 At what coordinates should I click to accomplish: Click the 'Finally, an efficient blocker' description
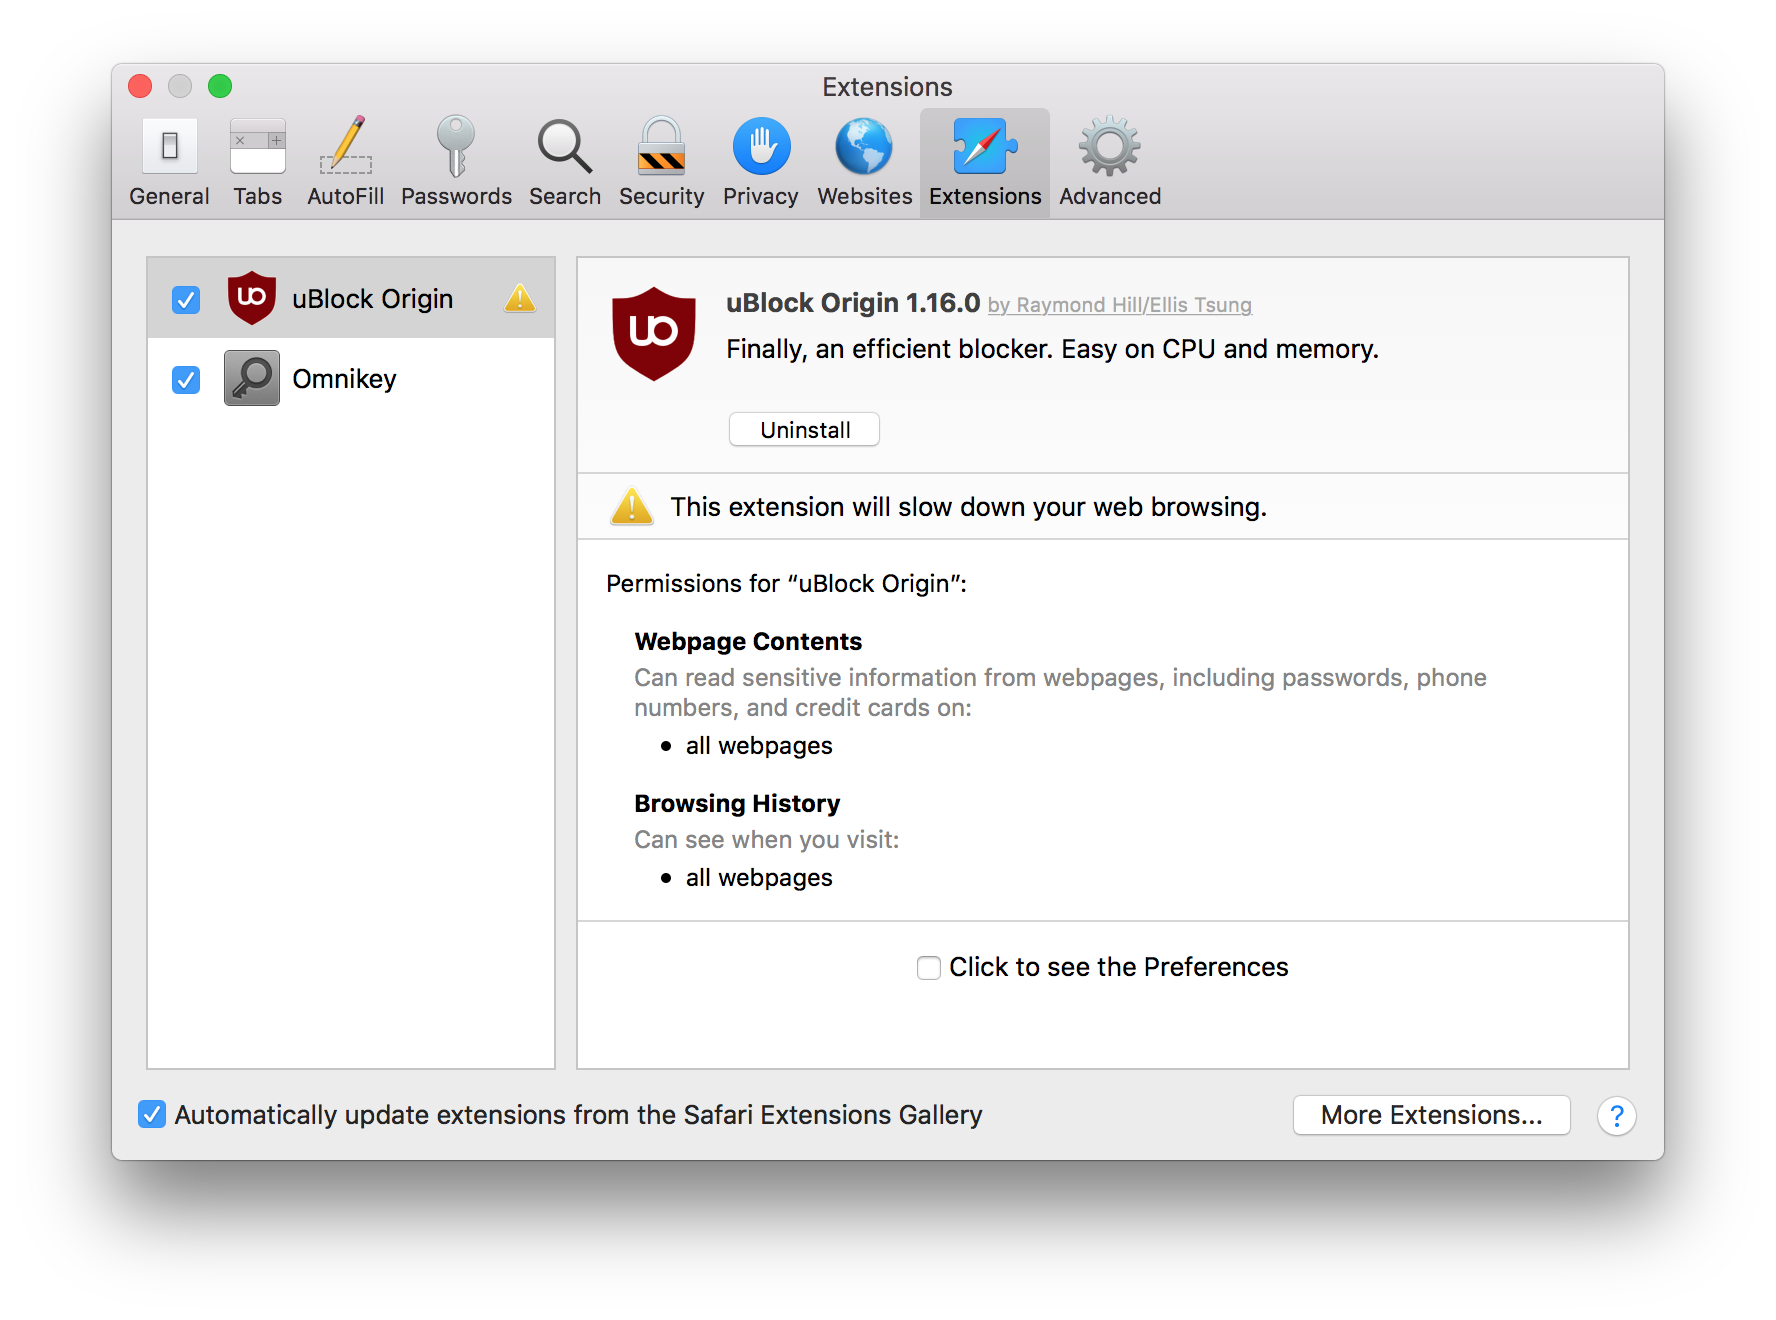click(x=1052, y=349)
